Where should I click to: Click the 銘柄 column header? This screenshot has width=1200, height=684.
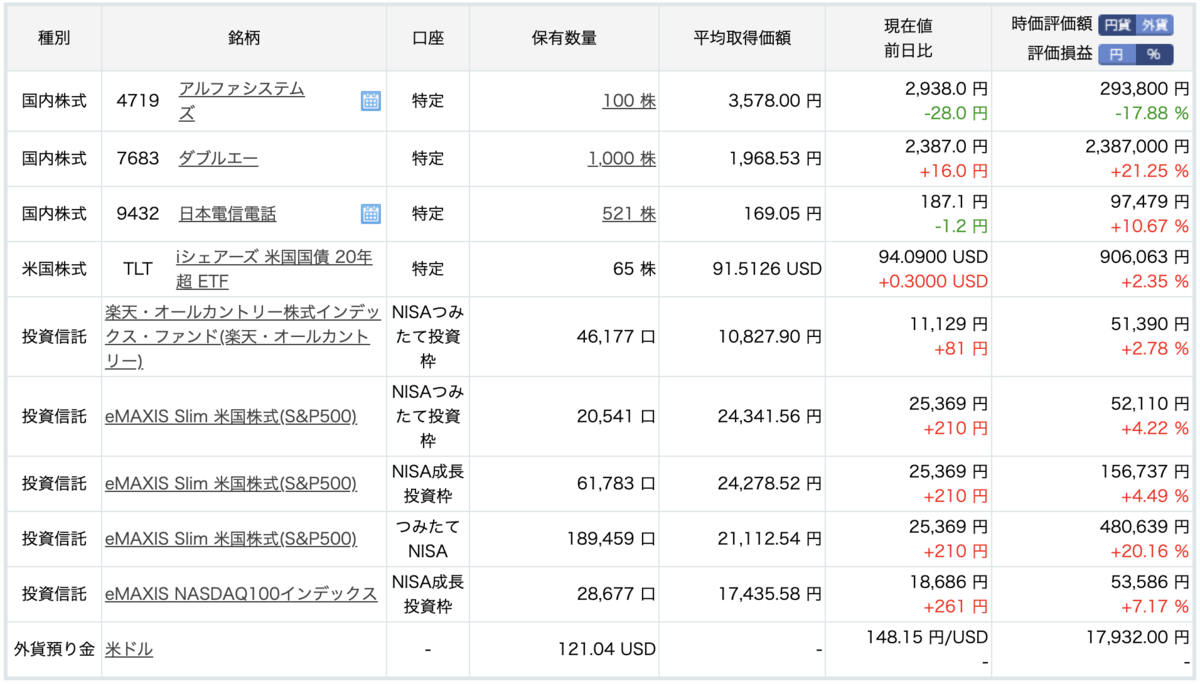[244, 38]
